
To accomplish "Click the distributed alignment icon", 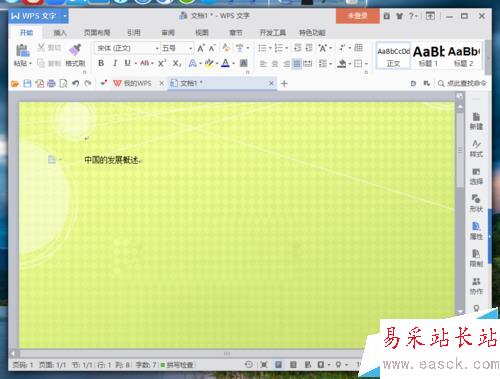I will pos(308,63).
